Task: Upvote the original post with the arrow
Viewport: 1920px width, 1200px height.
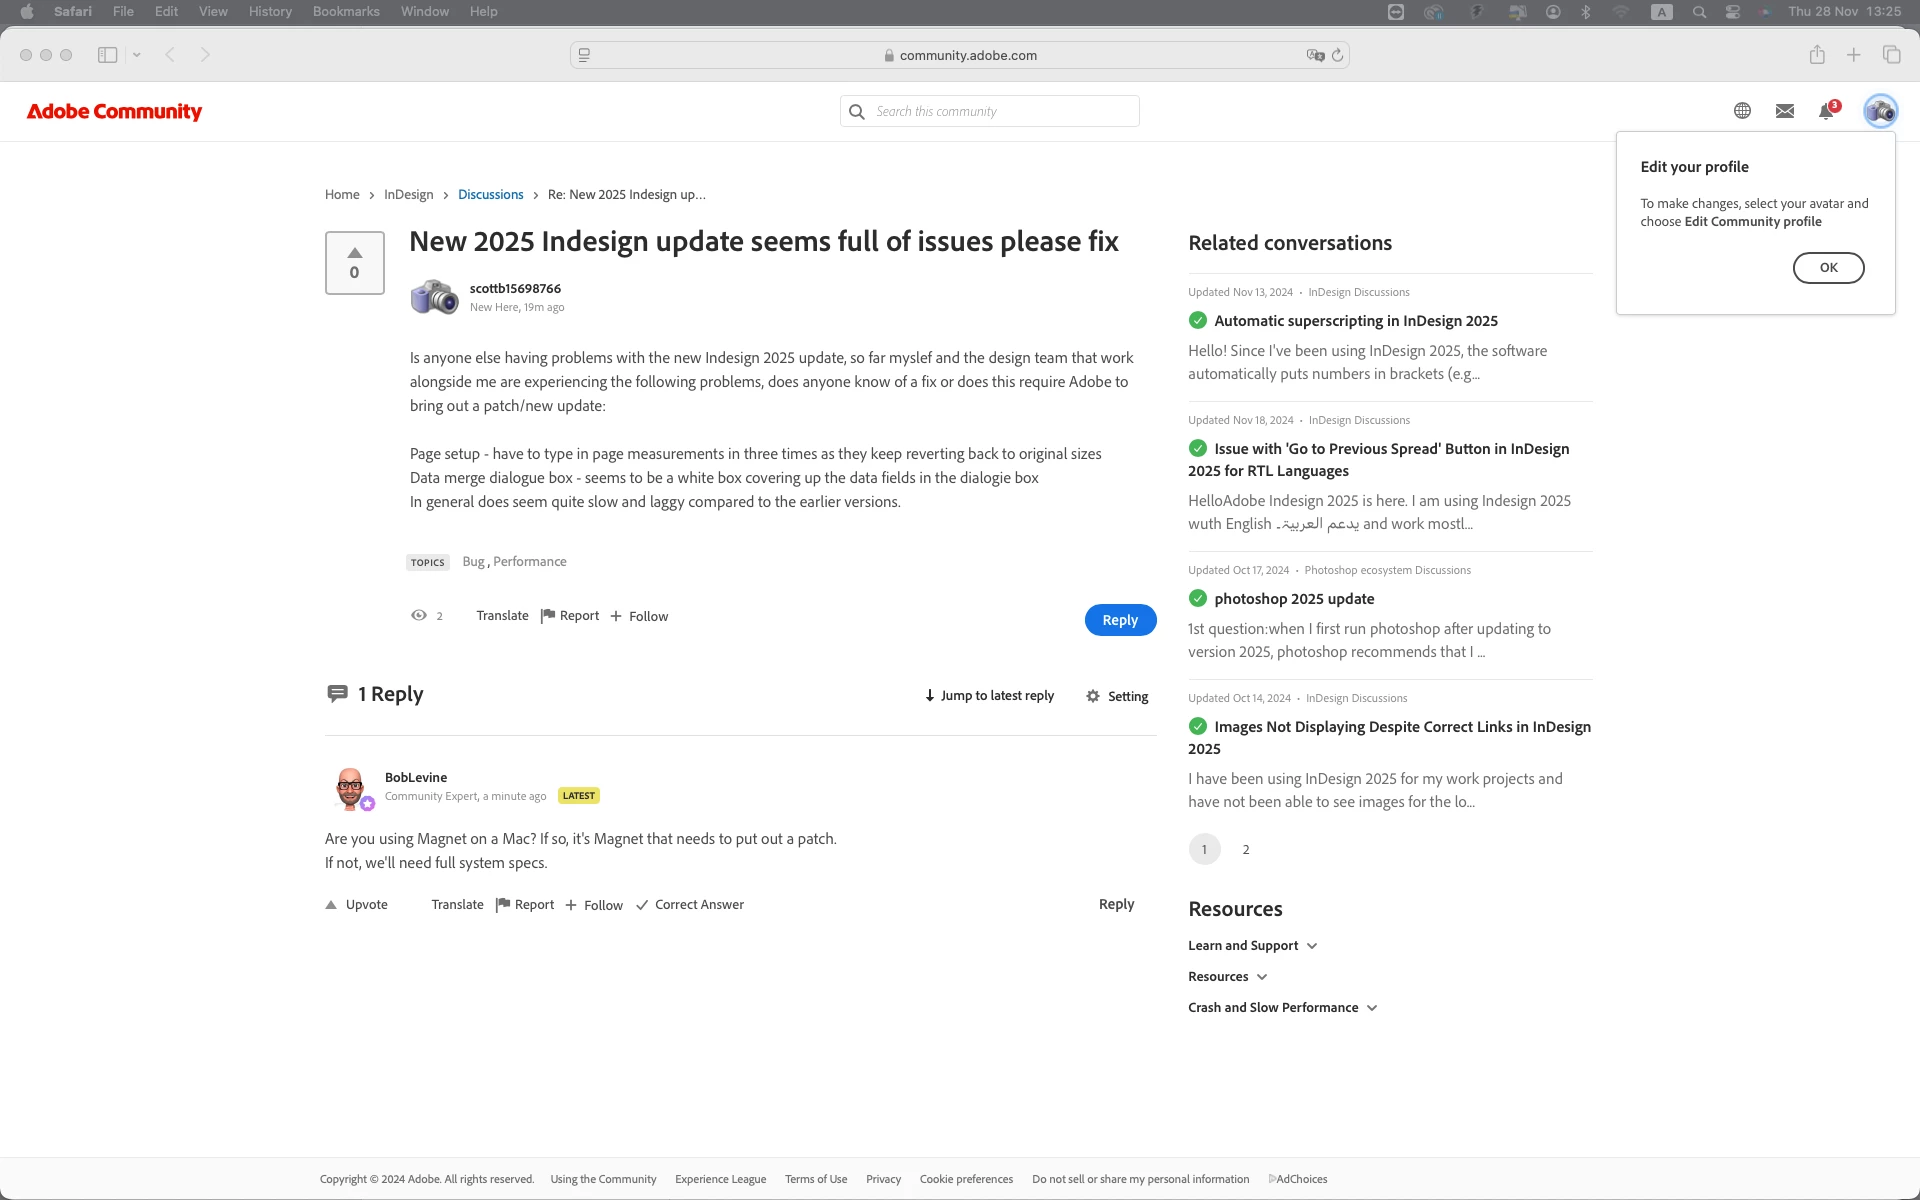Action: [x=354, y=253]
